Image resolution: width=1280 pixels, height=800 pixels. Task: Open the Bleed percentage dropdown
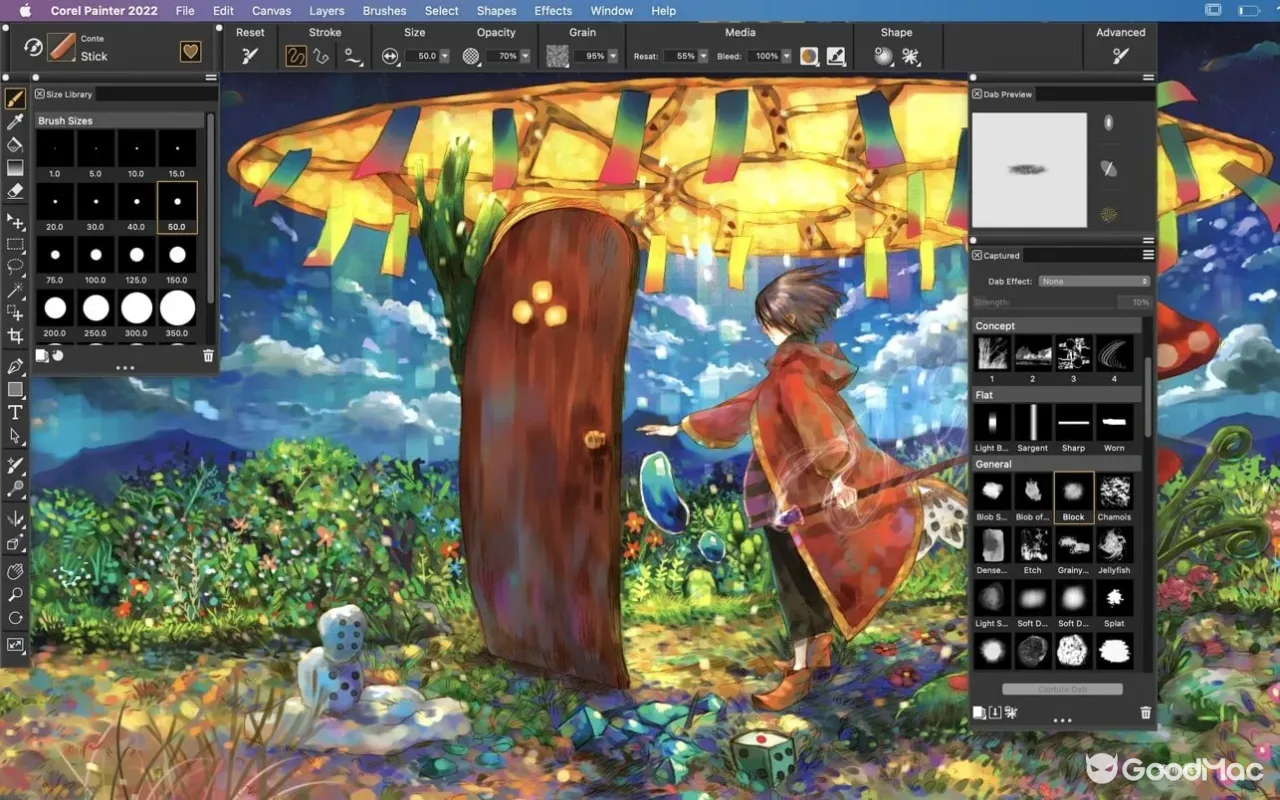point(786,56)
